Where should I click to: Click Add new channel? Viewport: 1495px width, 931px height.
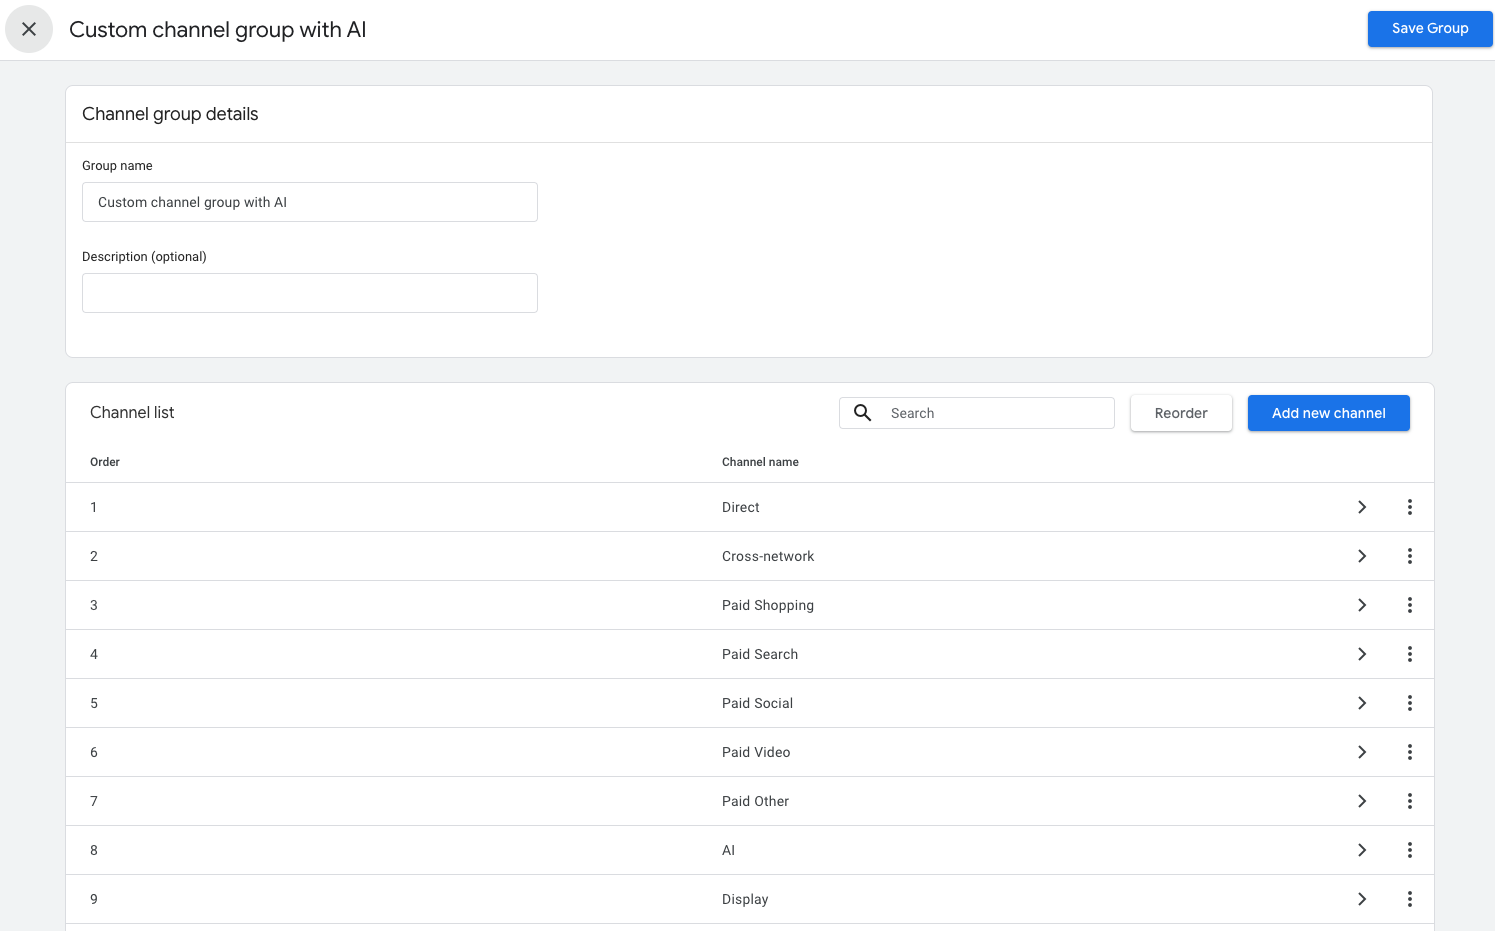pos(1329,413)
